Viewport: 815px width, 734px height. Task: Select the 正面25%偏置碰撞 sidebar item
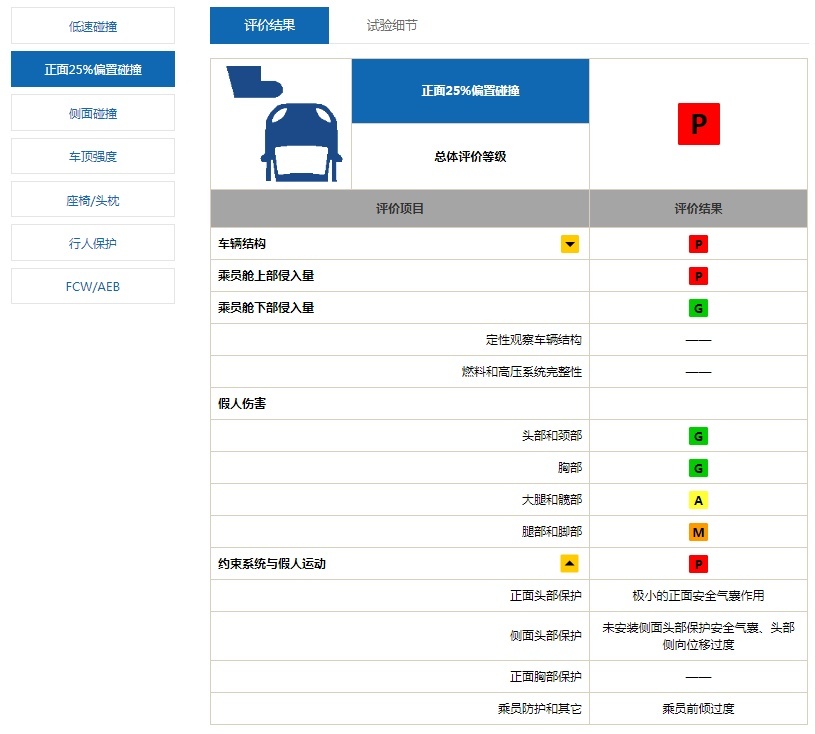[93, 69]
